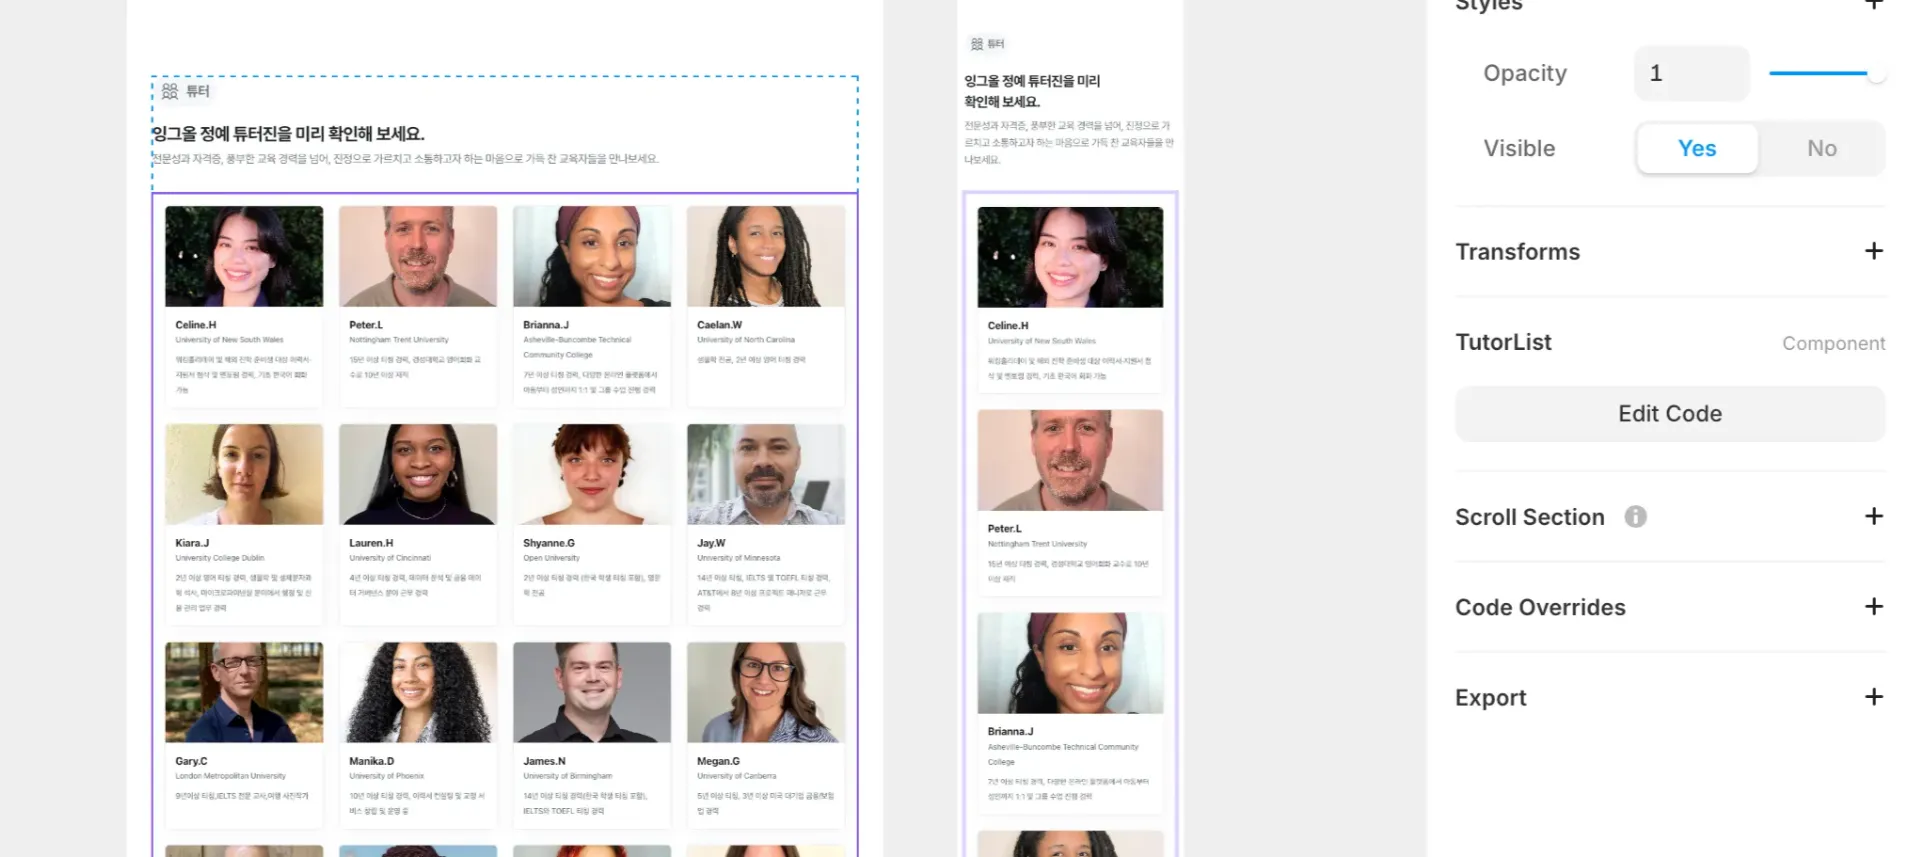Set Visible to No
Screen dimensions: 1906x857
[x=1821, y=148]
